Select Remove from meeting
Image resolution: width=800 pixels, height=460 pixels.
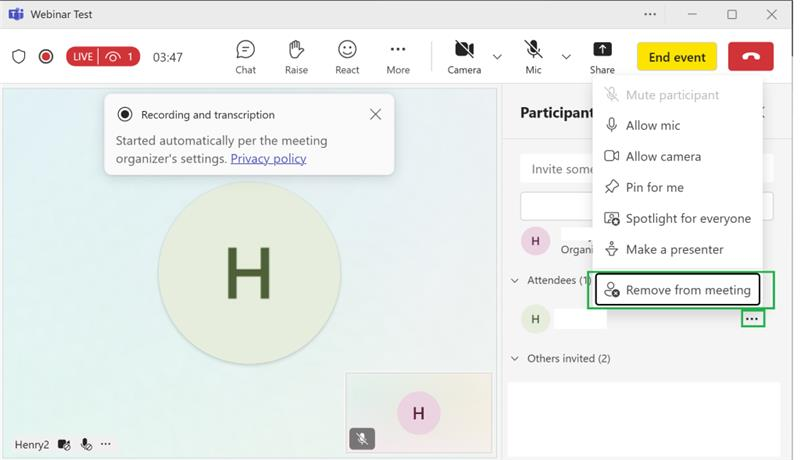click(678, 290)
